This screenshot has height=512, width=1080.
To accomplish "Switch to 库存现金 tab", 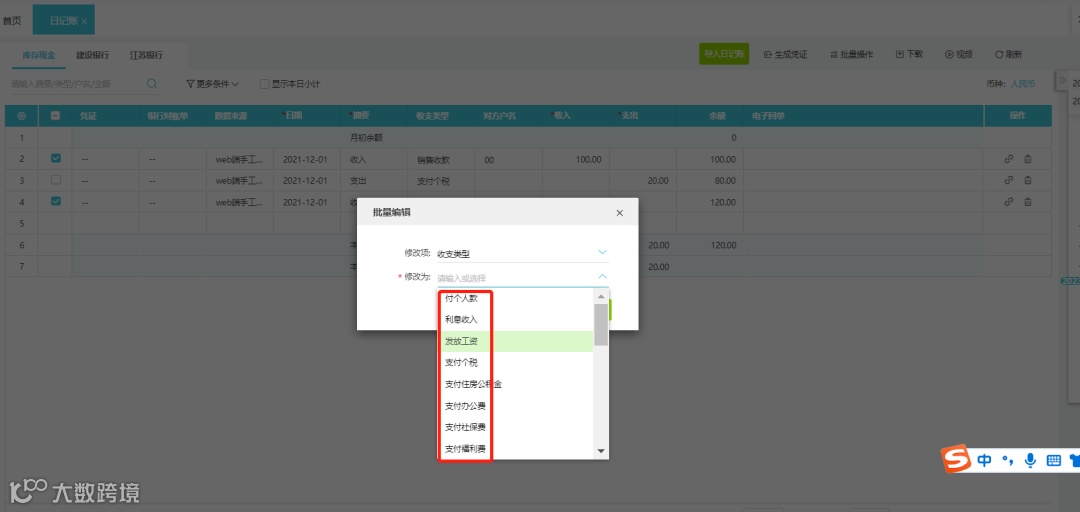I will point(39,55).
